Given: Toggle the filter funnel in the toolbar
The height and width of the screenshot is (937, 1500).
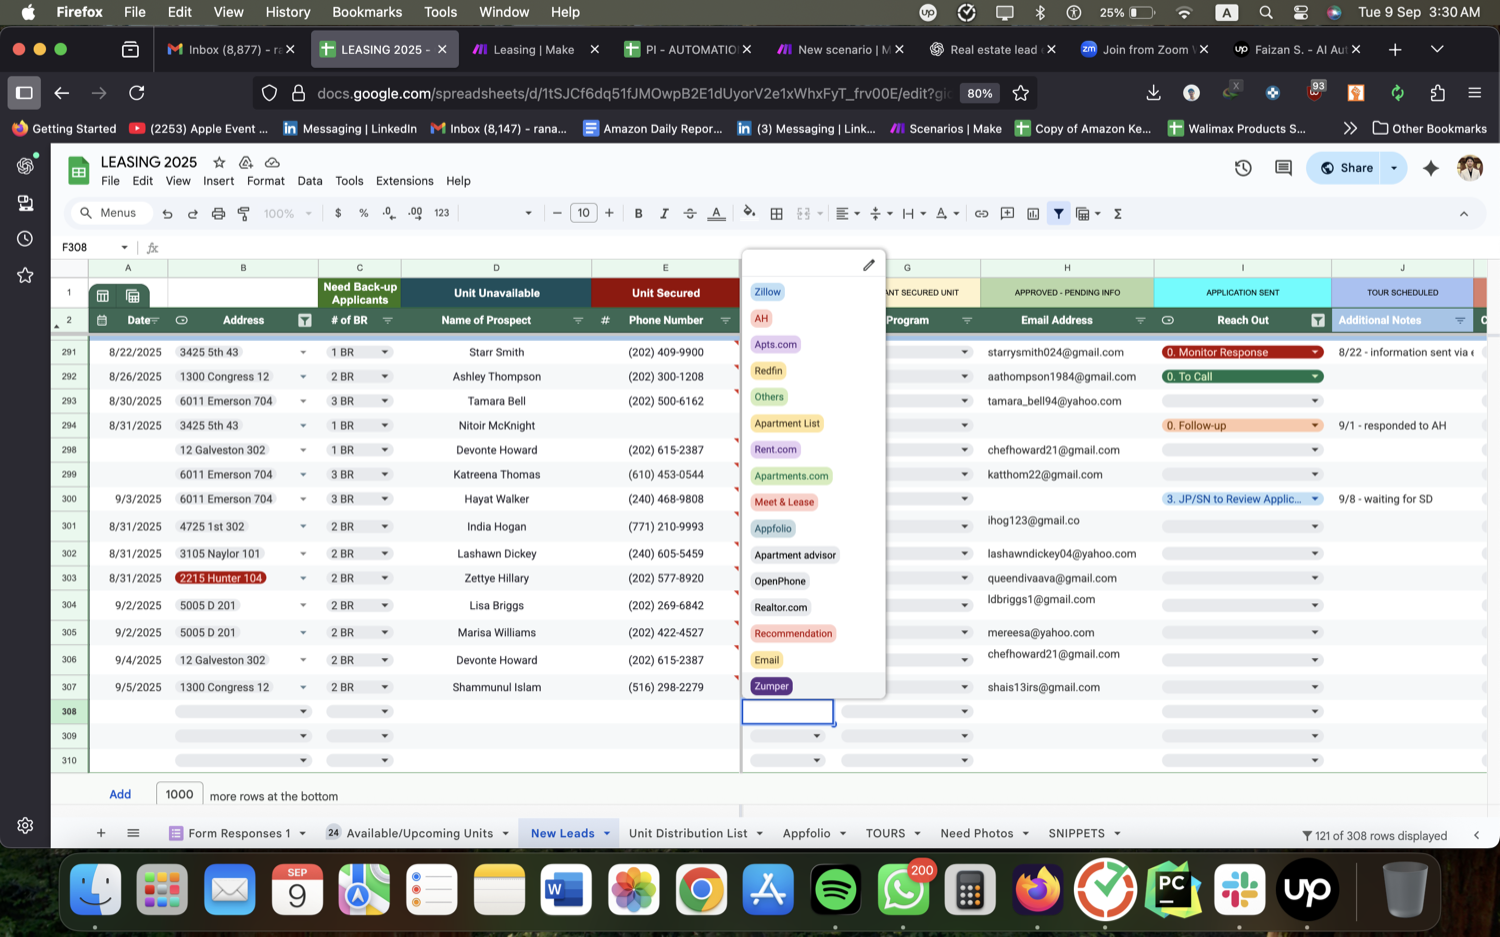Looking at the screenshot, I should coord(1058,213).
